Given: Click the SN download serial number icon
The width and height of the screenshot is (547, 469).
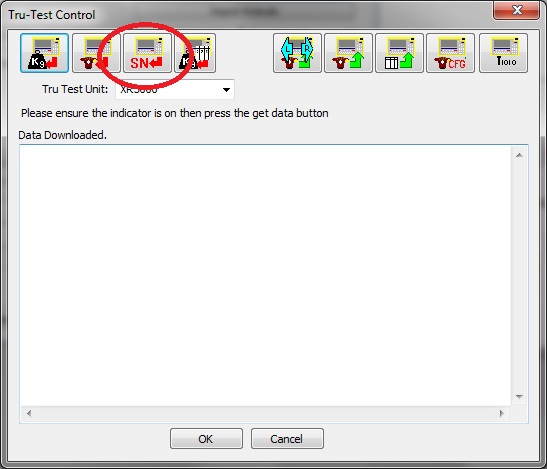Looking at the screenshot, I should 147,53.
